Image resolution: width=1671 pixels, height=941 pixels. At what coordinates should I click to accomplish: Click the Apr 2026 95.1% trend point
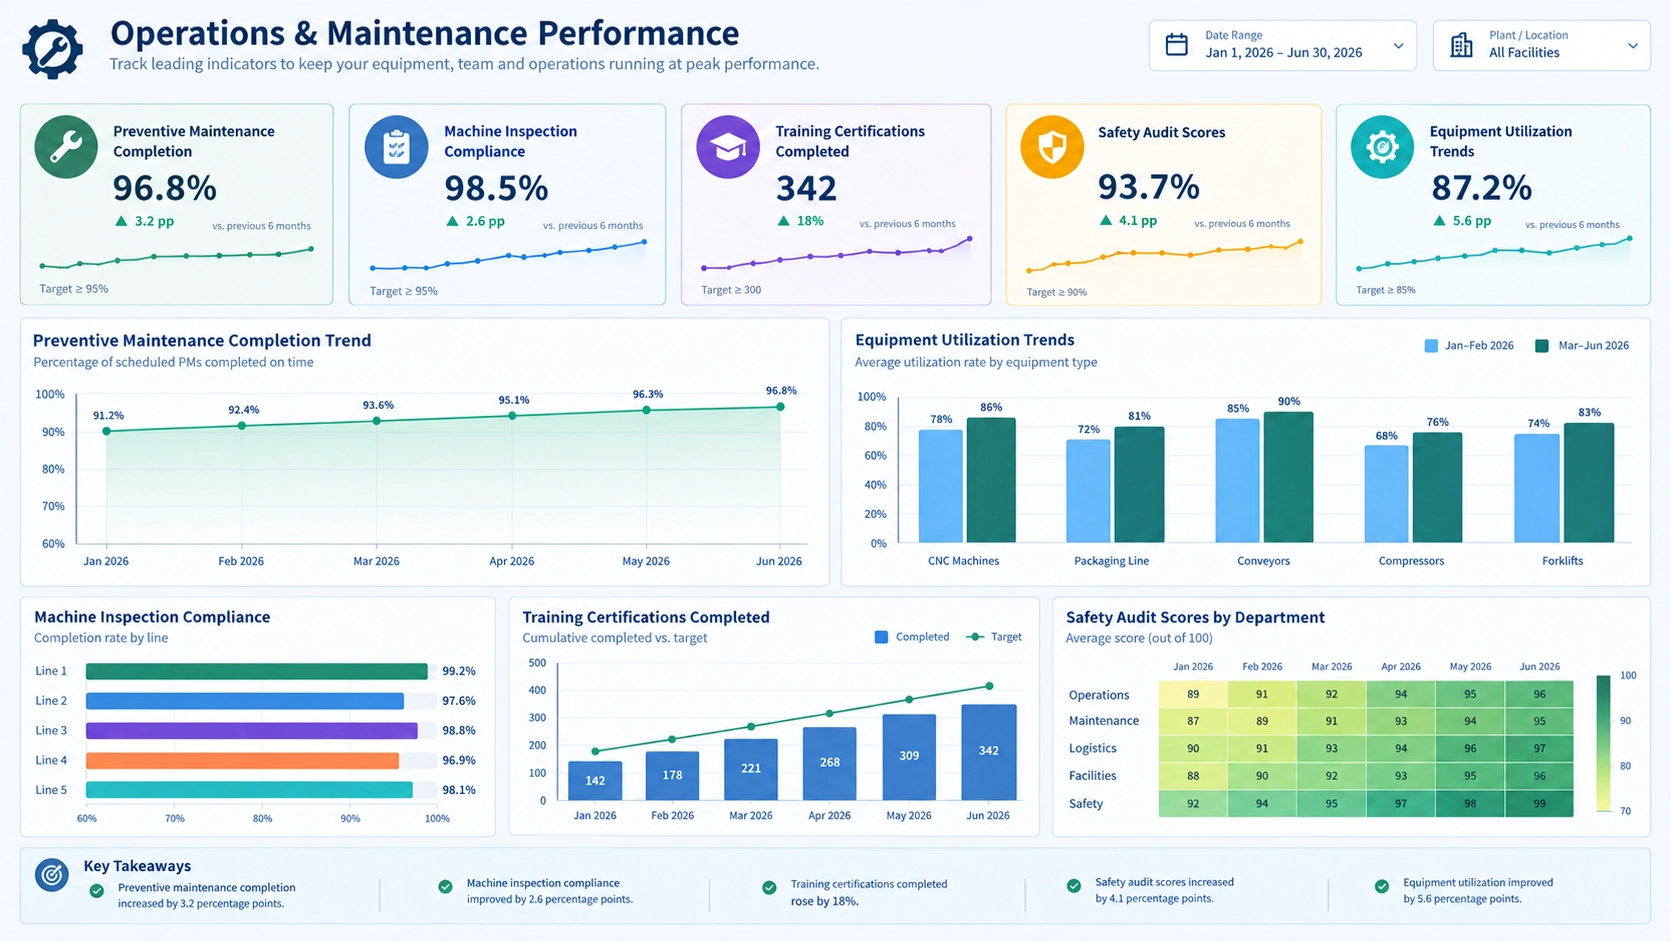point(512,415)
